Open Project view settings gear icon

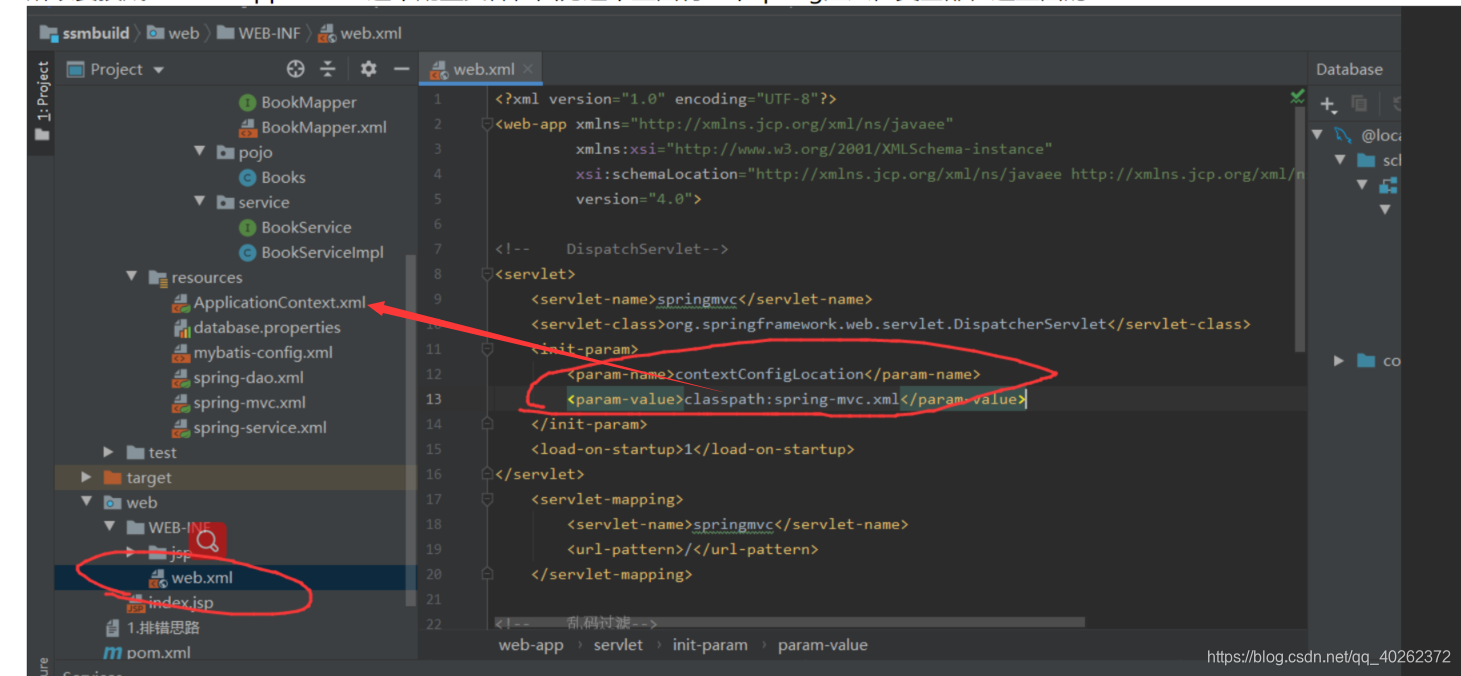(x=366, y=68)
